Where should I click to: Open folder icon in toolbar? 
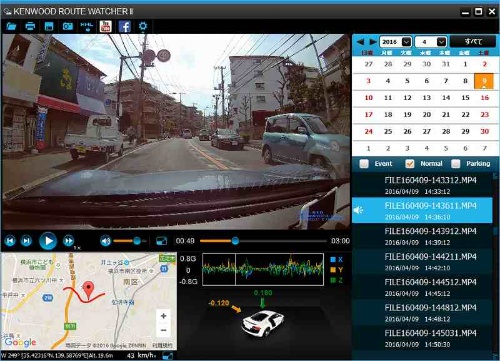click(11, 26)
